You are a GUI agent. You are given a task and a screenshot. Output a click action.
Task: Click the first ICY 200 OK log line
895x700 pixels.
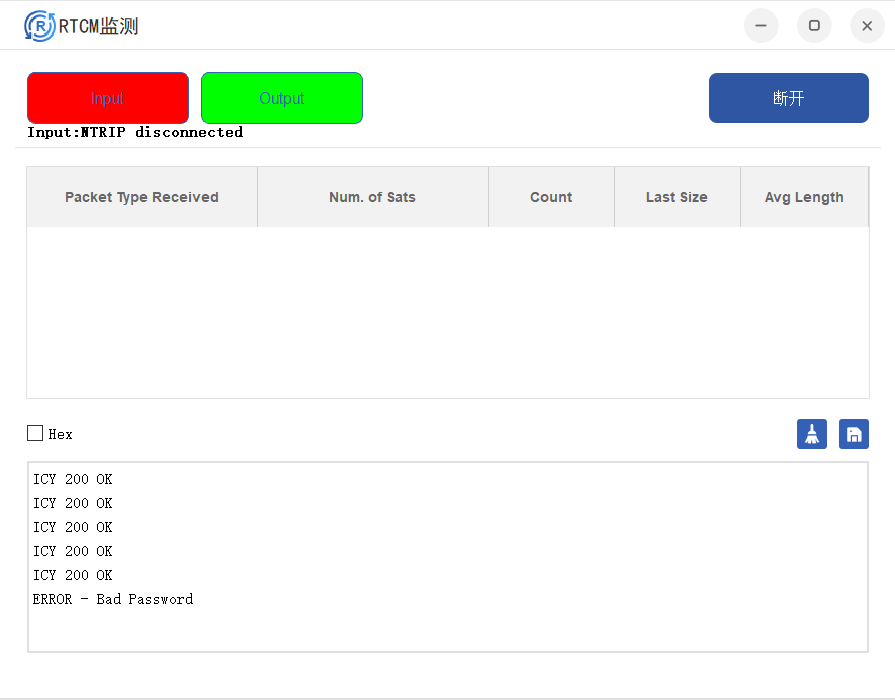coord(73,479)
